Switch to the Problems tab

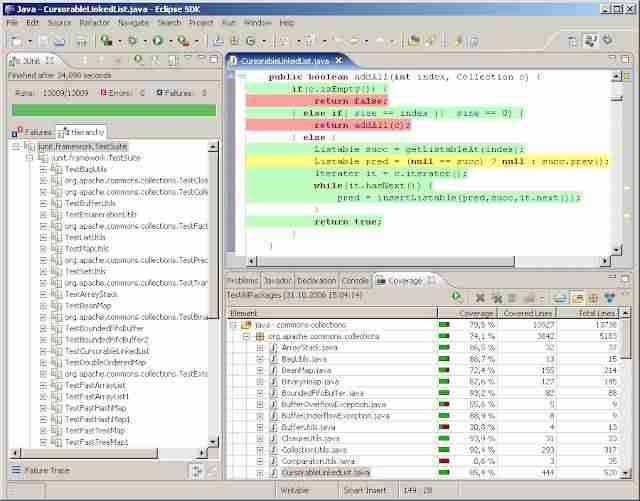(x=242, y=281)
